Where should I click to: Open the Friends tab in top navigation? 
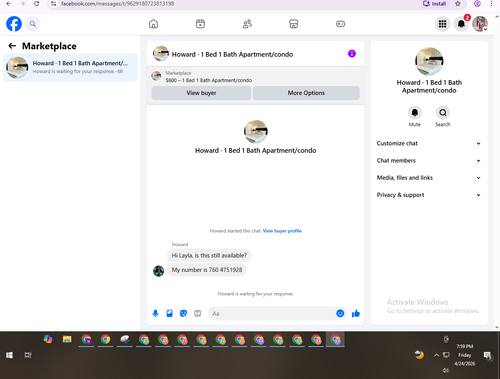(x=247, y=24)
